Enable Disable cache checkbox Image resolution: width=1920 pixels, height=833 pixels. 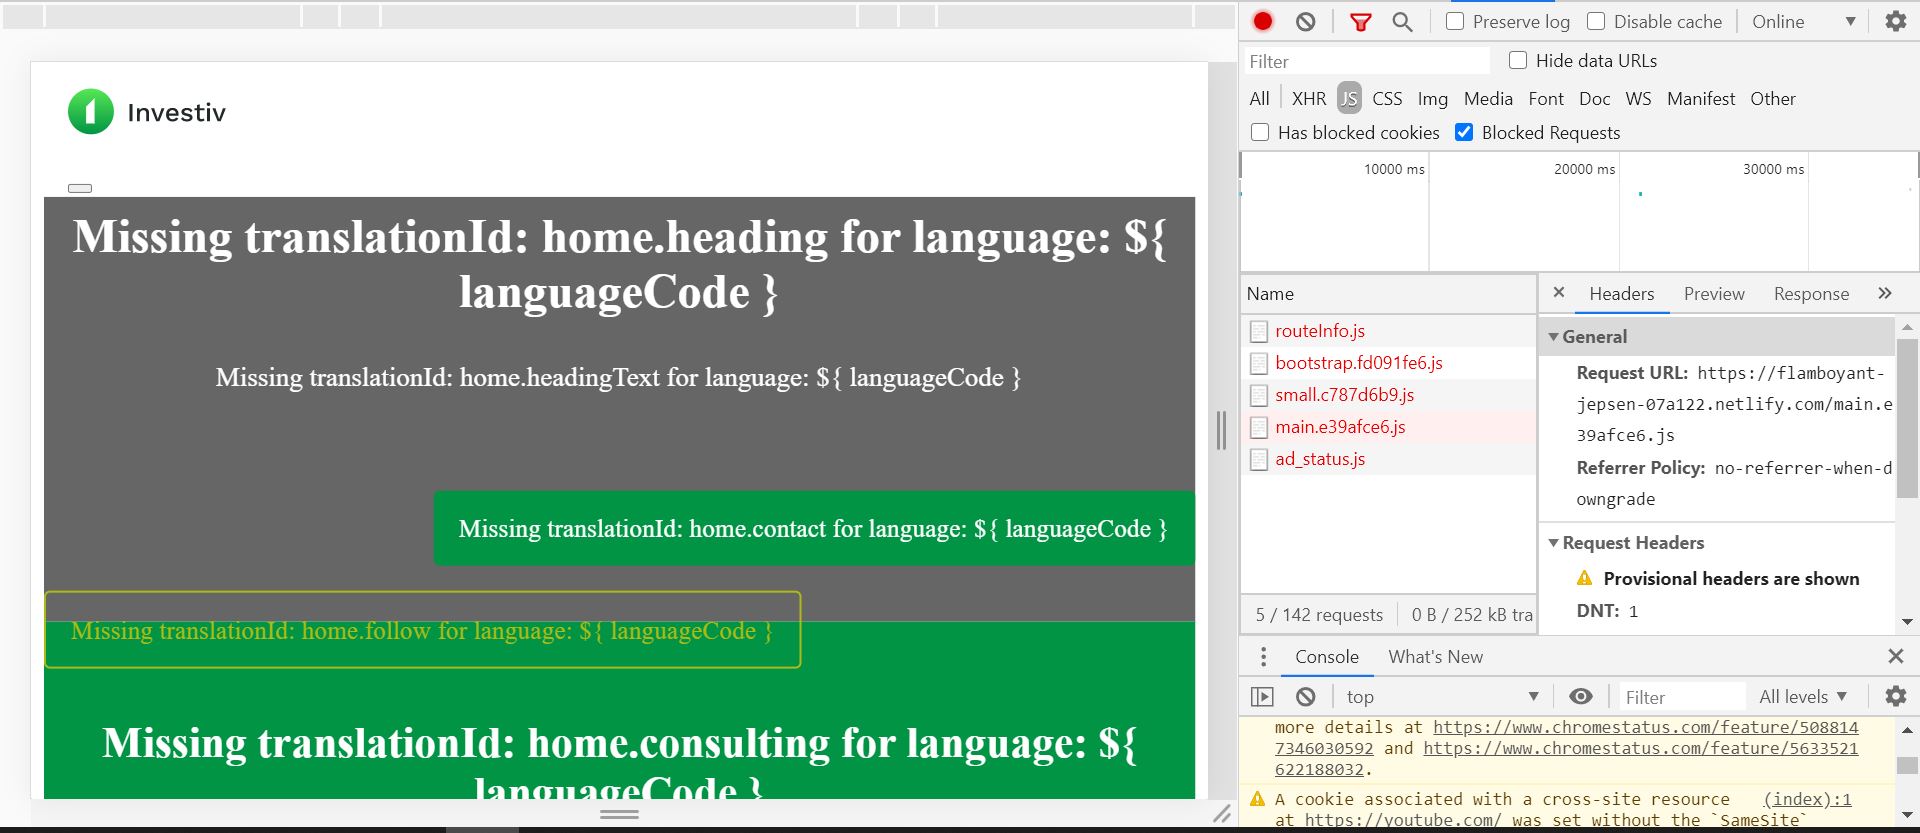[1596, 21]
